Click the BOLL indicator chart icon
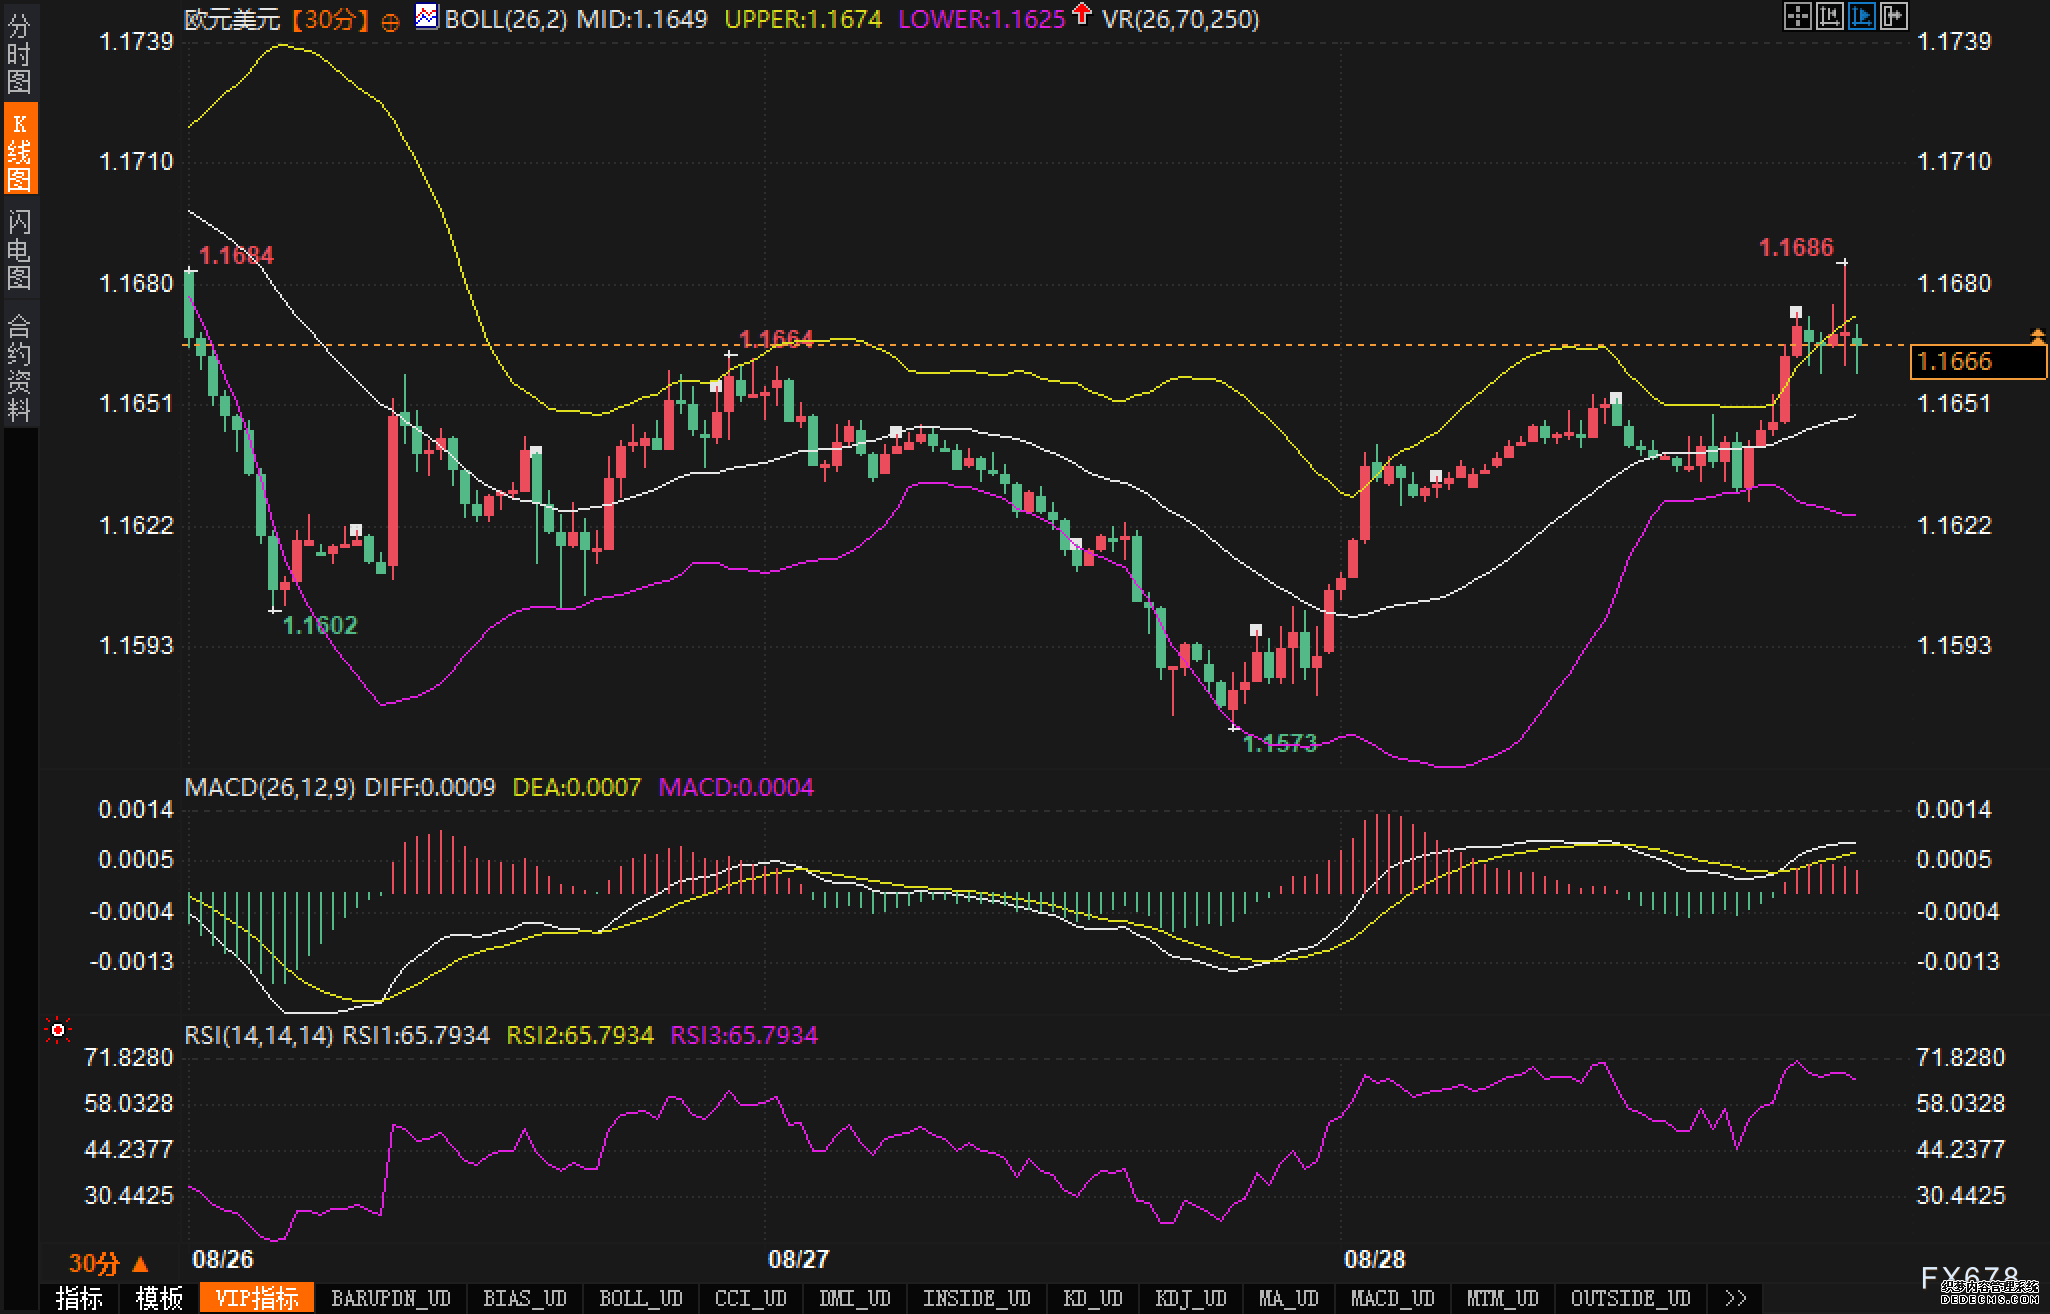The width and height of the screenshot is (2050, 1314). [427, 17]
